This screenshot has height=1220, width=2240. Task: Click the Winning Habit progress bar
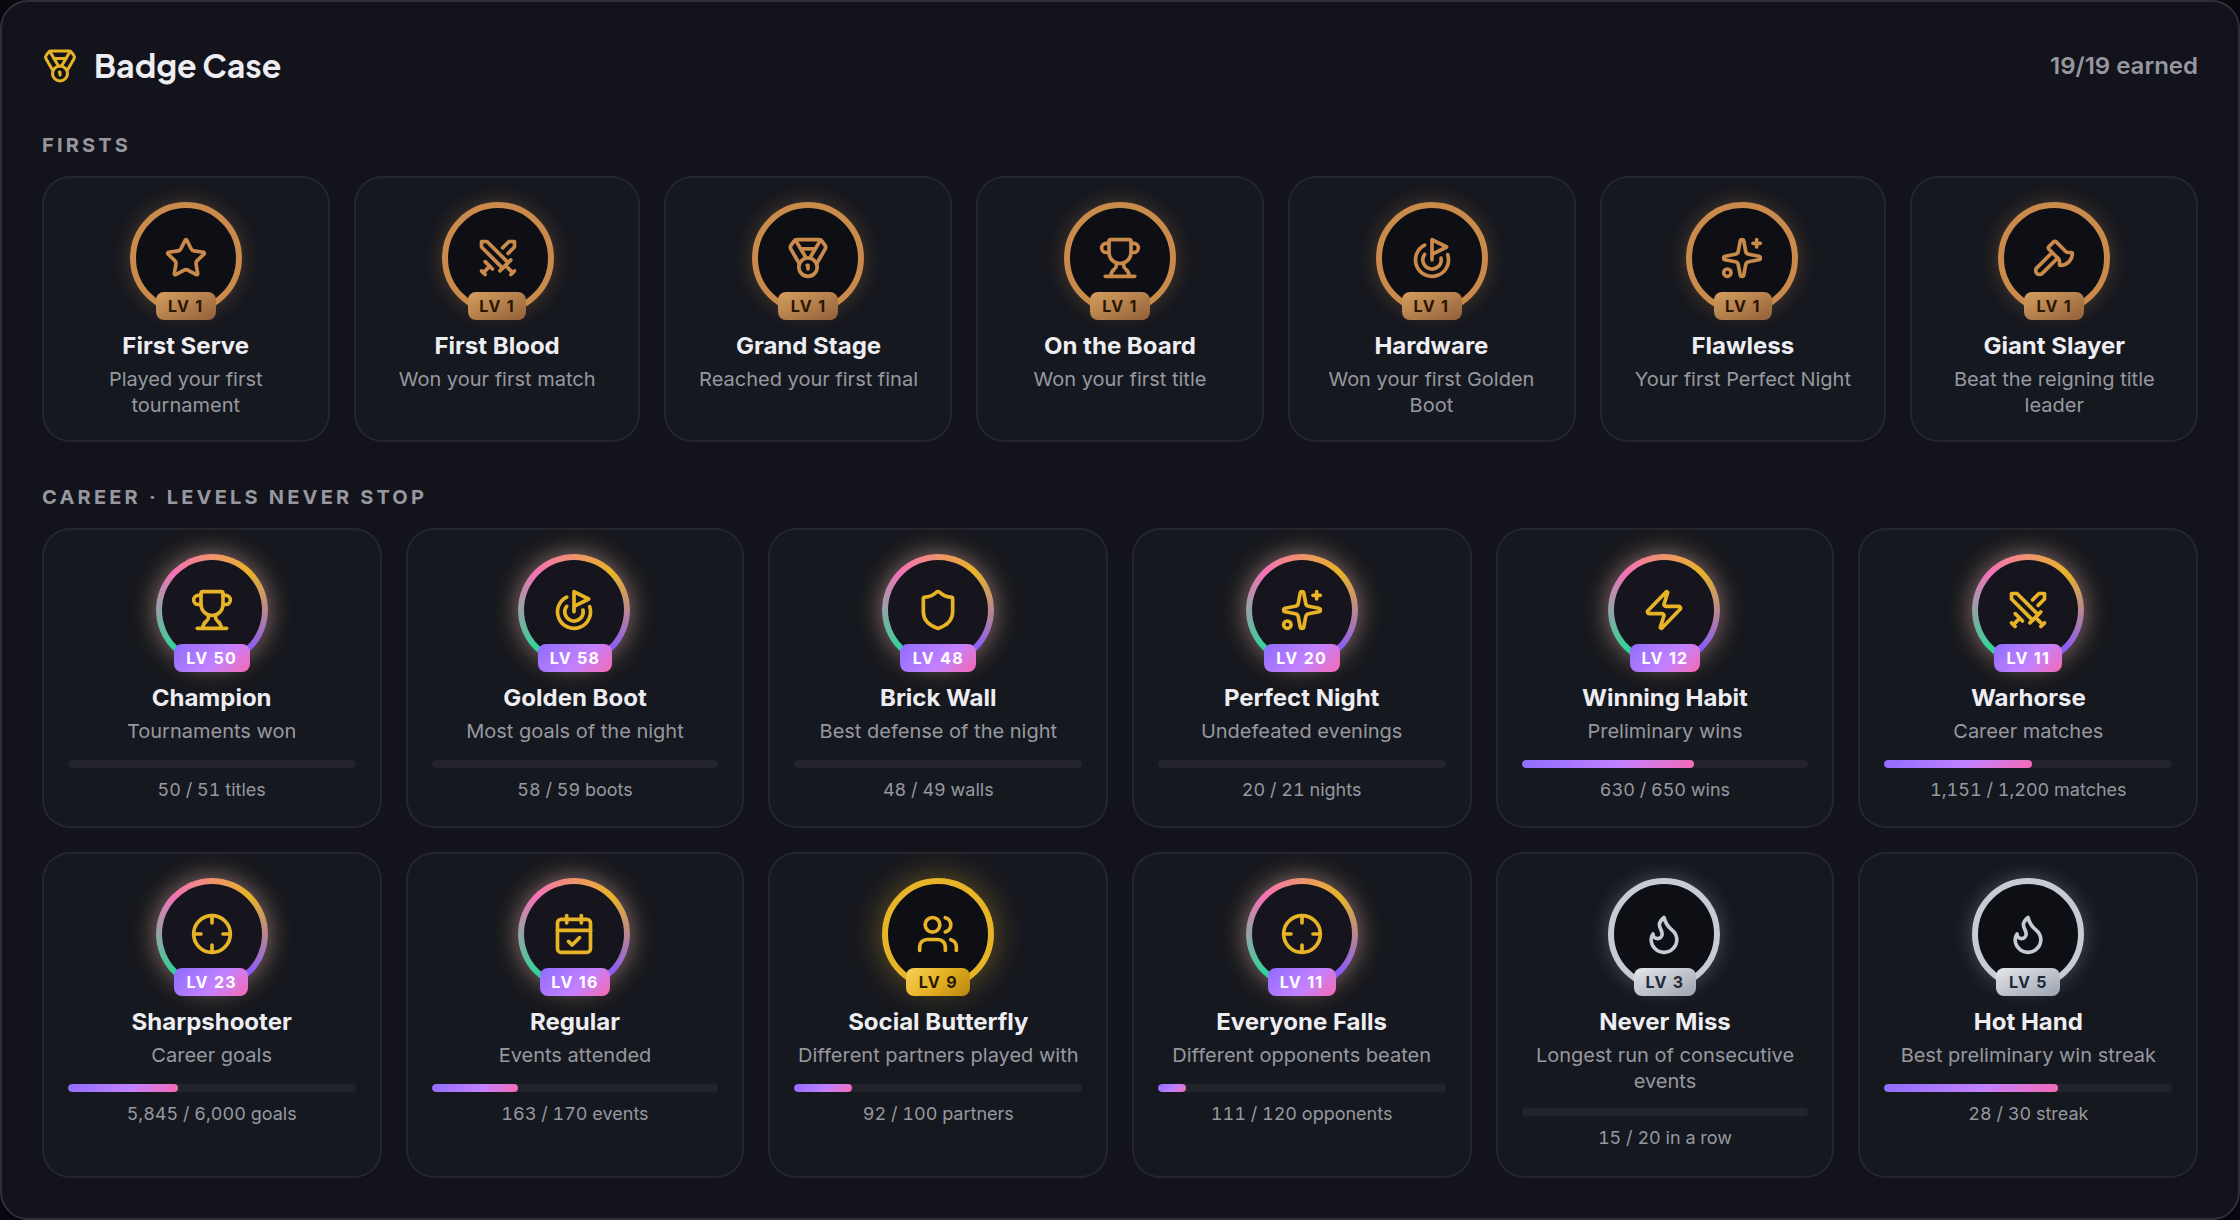tap(1664, 764)
